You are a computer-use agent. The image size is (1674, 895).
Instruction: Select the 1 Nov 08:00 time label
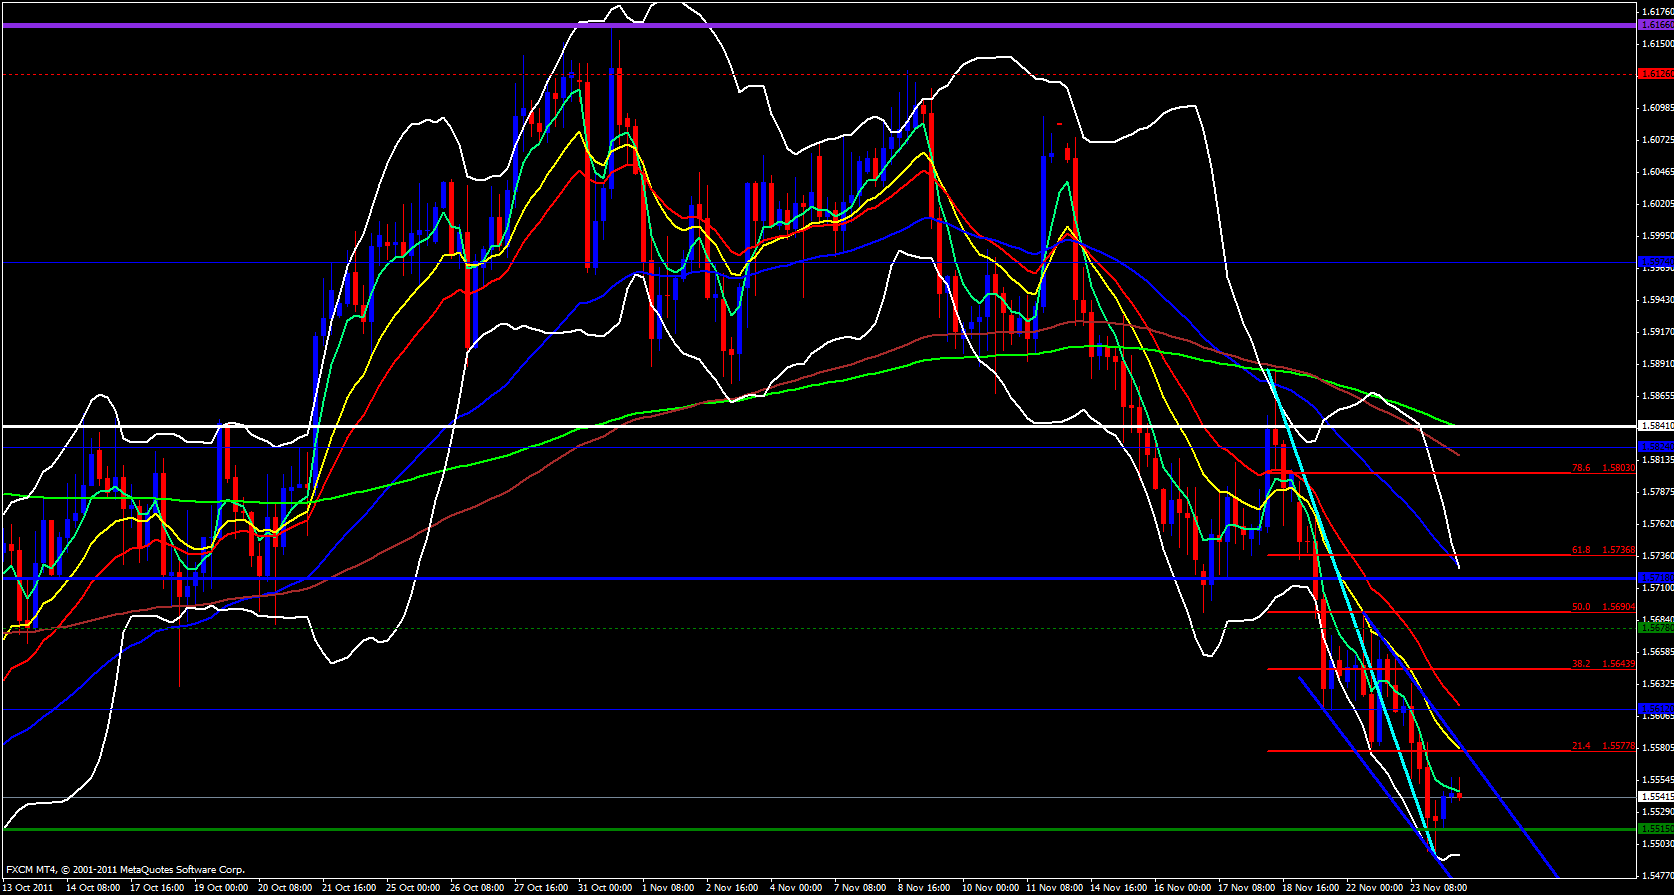(668, 888)
